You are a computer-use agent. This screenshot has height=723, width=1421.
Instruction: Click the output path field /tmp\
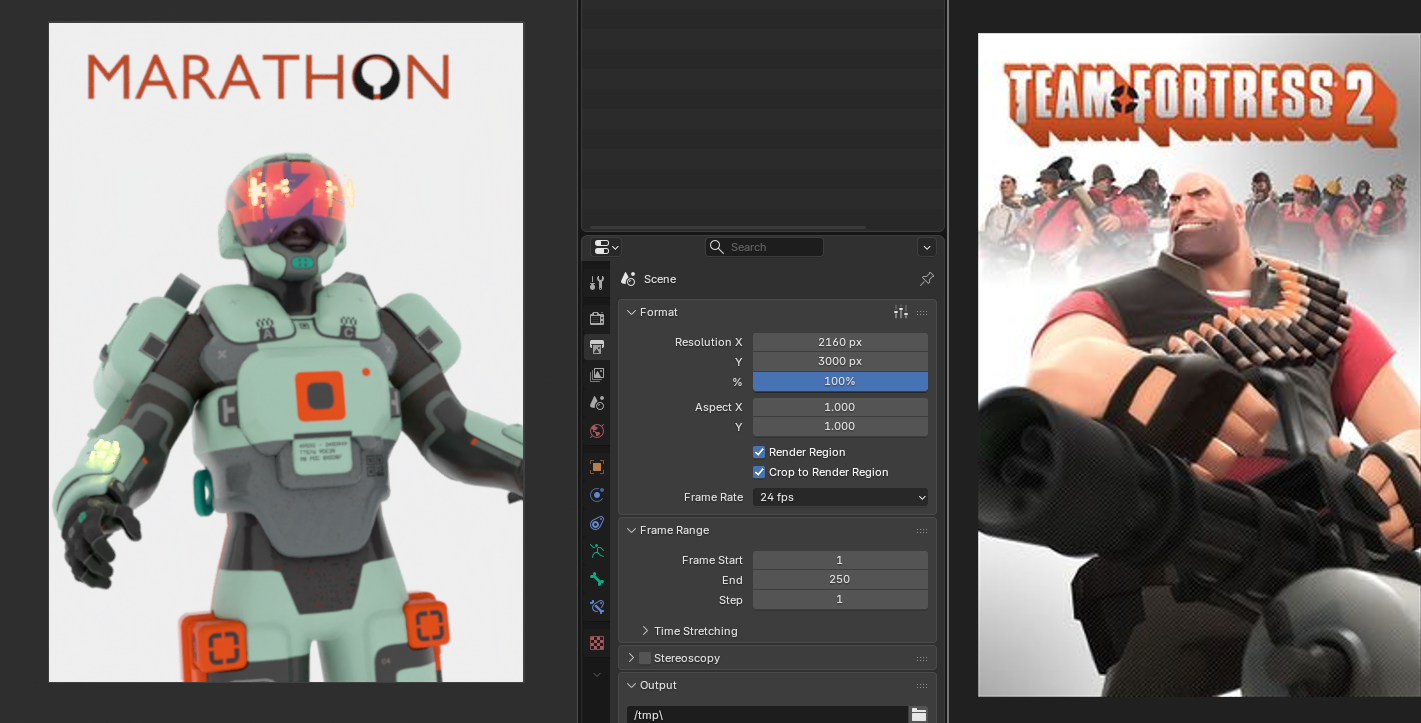pos(767,715)
